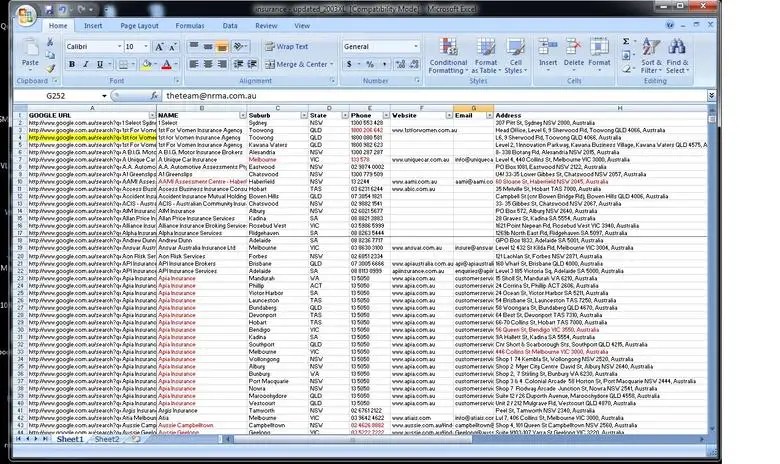This screenshot has height=464, width=780.
Task: Open Conditional Formatting menu
Action: 448,56
